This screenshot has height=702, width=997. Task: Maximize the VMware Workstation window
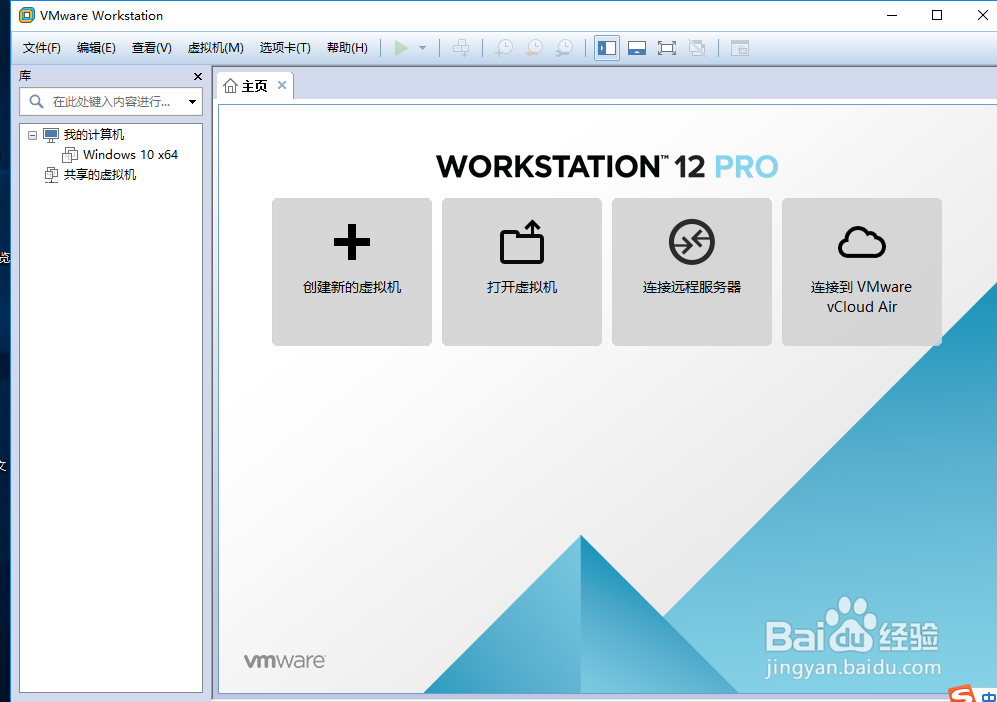(x=937, y=15)
